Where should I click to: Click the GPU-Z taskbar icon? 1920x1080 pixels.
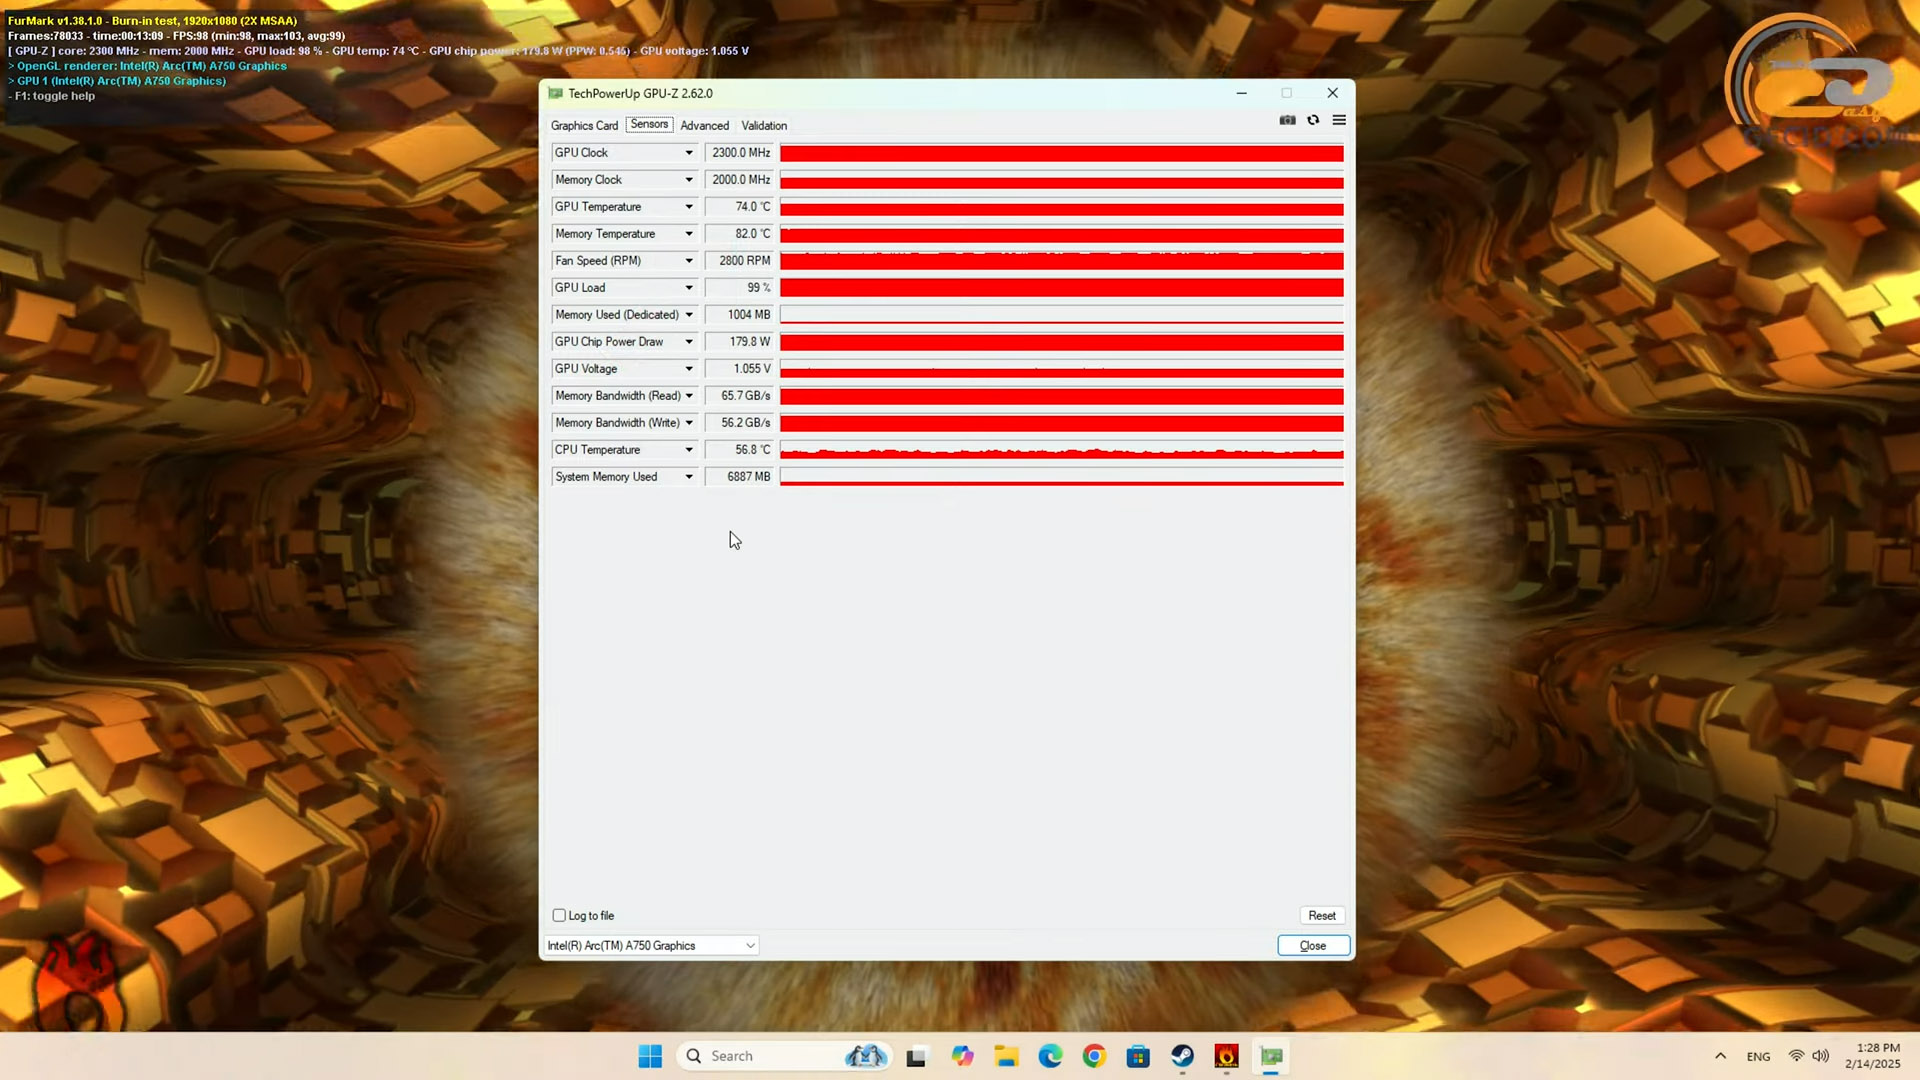[1271, 1056]
